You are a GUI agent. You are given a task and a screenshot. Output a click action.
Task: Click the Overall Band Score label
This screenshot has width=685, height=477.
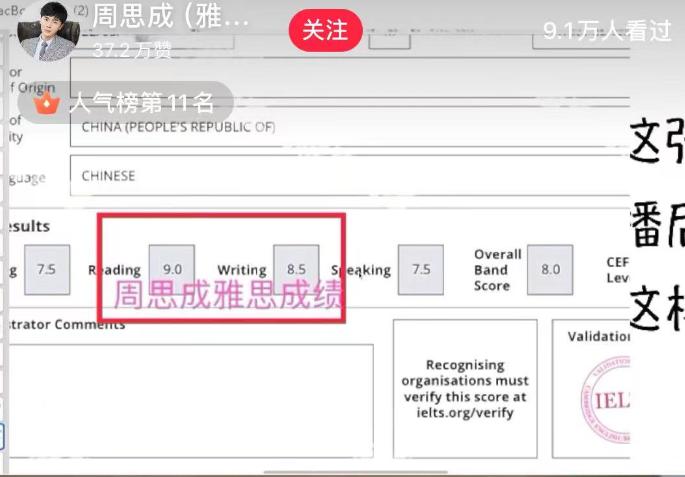[x=498, y=270]
